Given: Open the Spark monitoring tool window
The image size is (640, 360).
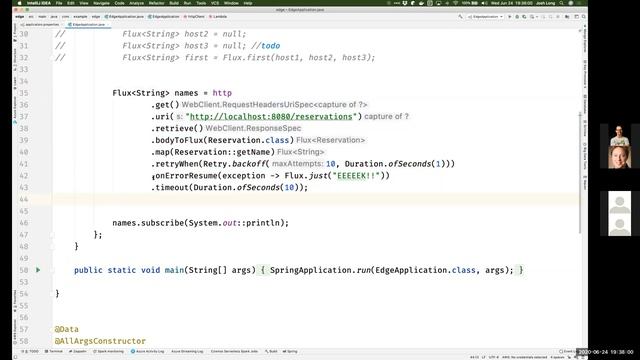Looking at the screenshot, I should pyautogui.click(x=109, y=351).
